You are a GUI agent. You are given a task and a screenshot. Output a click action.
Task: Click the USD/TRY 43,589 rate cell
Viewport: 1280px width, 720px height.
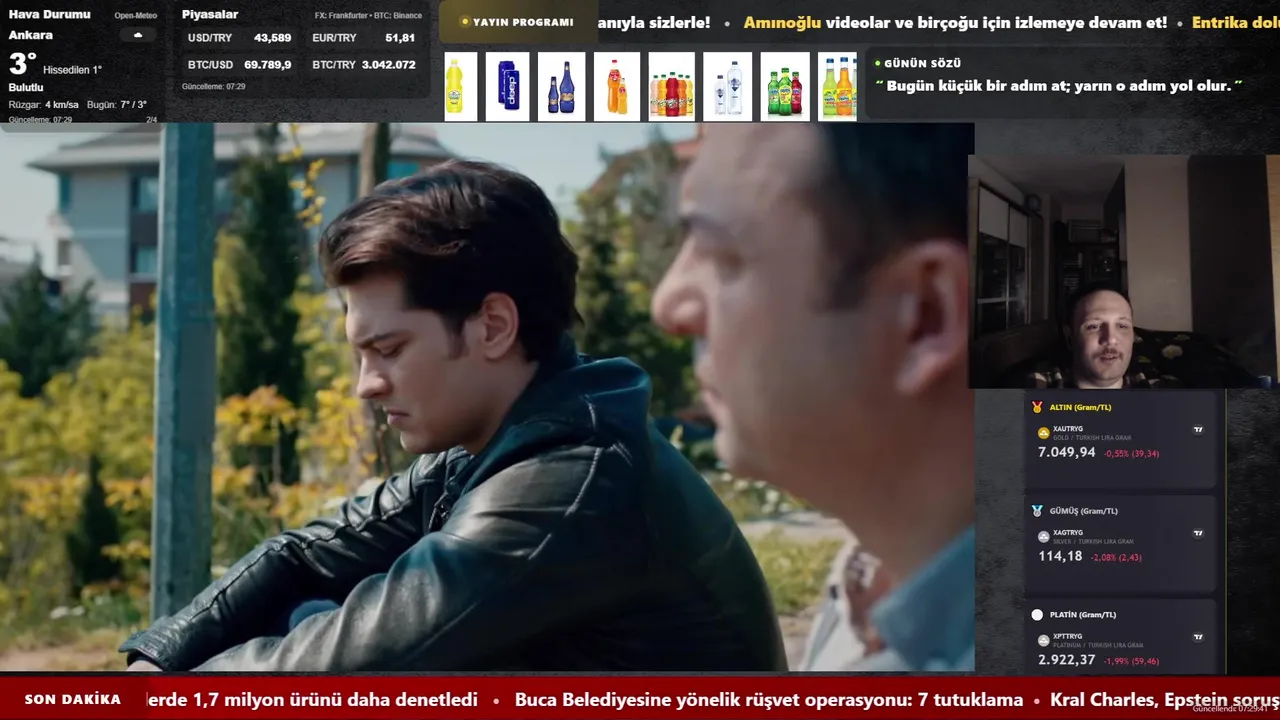(239, 38)
